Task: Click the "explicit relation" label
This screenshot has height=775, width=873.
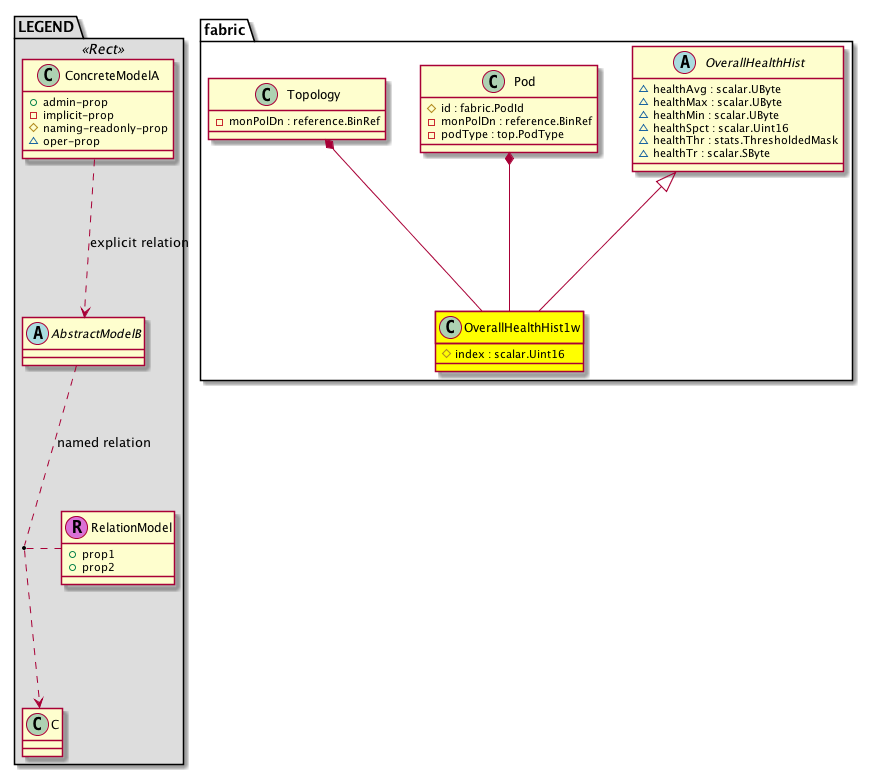Action: coord(139,243)
